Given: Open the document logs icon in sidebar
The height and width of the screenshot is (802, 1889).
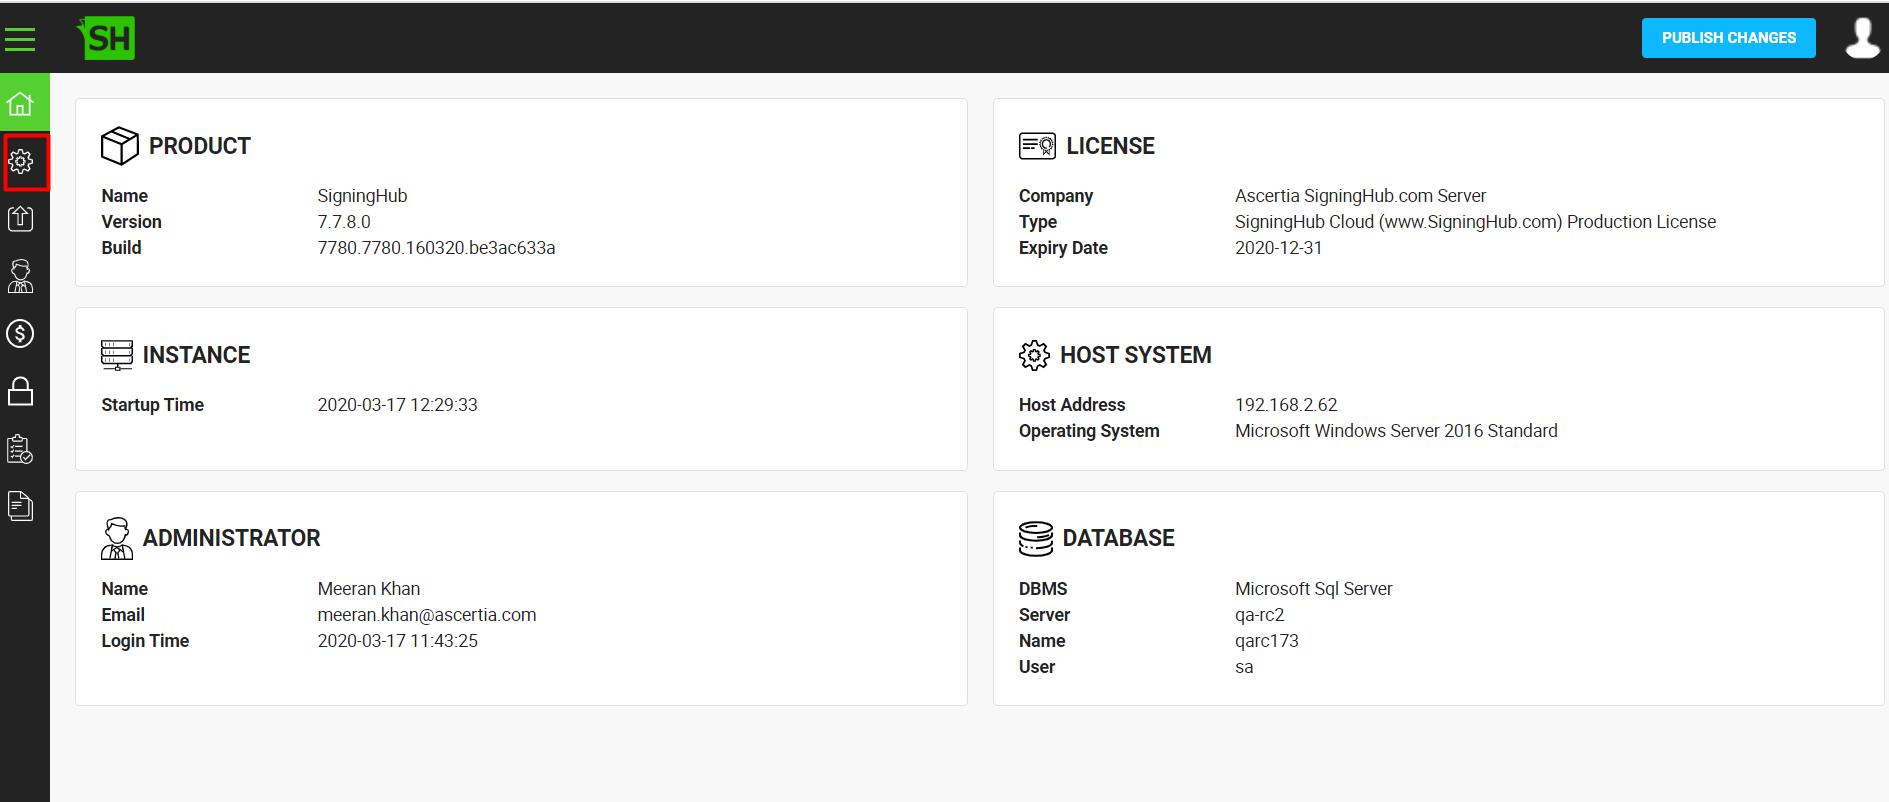Looking at the screenshot, I should pyautogui.click(x=21, y=506).
